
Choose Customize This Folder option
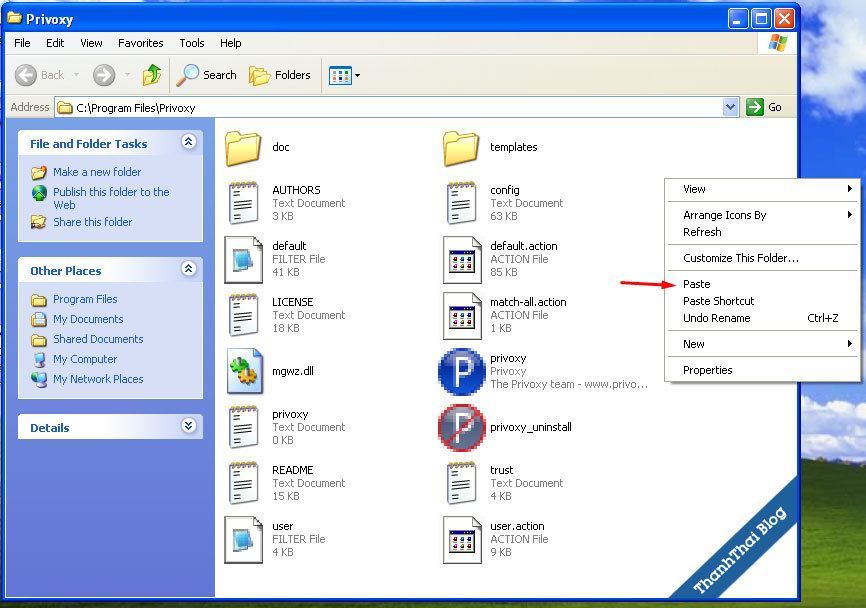point(762,258)
